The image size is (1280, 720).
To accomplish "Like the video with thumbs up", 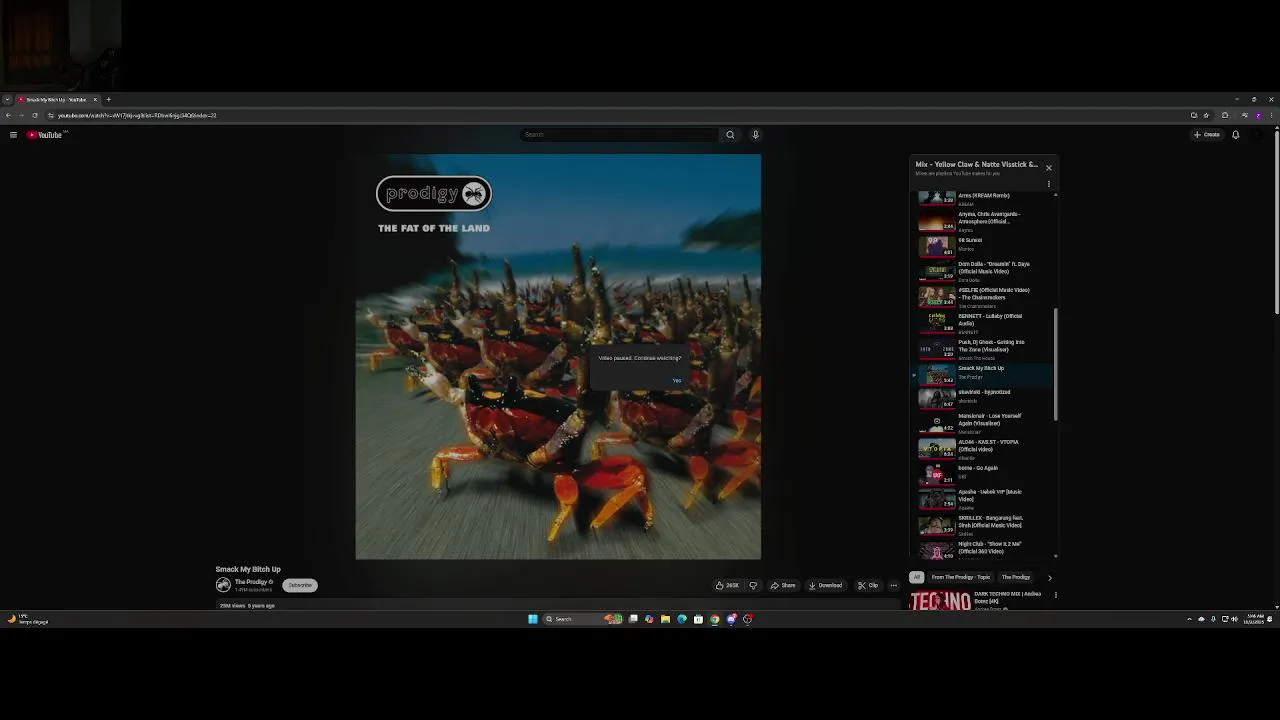I will pos(727,586).
